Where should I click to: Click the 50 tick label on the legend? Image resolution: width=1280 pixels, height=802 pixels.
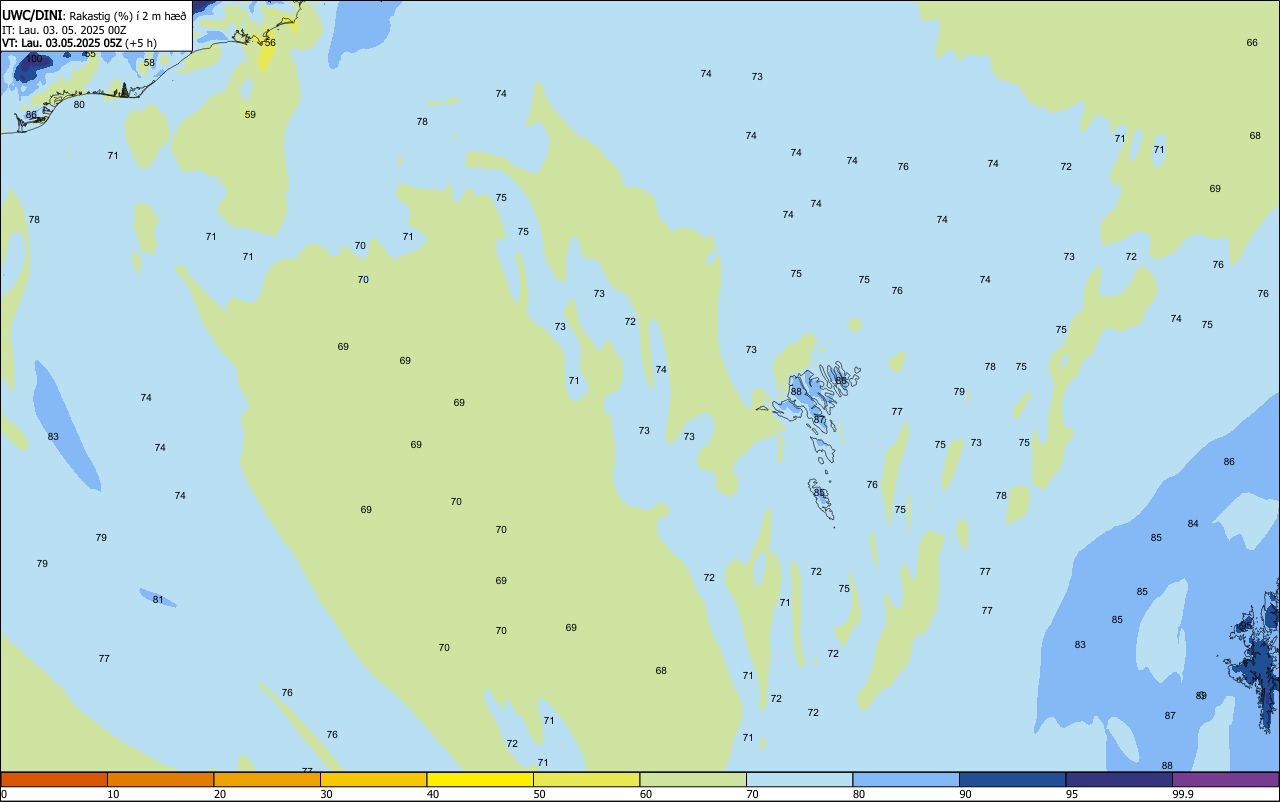540,794
